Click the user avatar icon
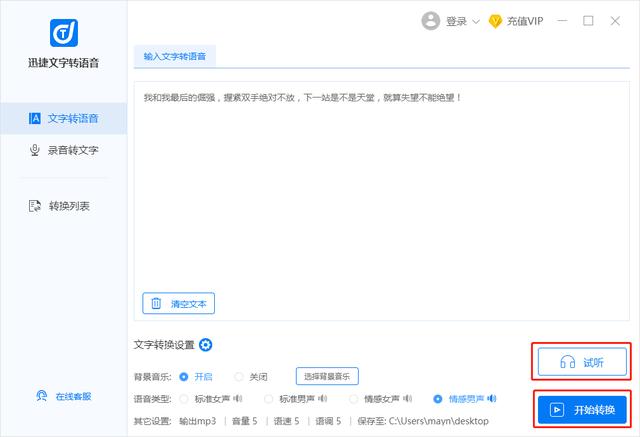The width and height of the screenshot is (640, 437). point(431,20)
